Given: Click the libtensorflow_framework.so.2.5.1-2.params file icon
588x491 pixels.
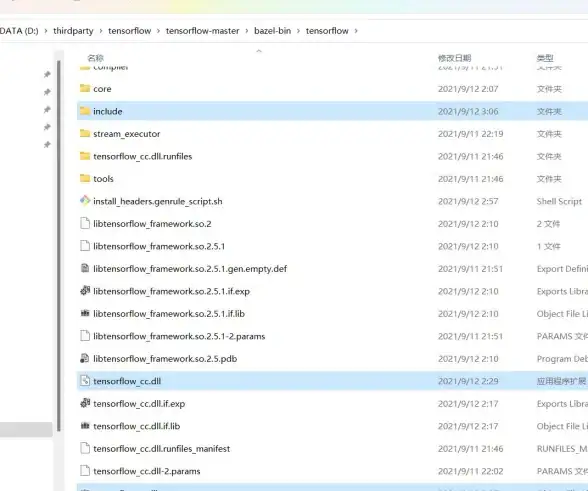Looking at the screenshot, I should [85, 336].
